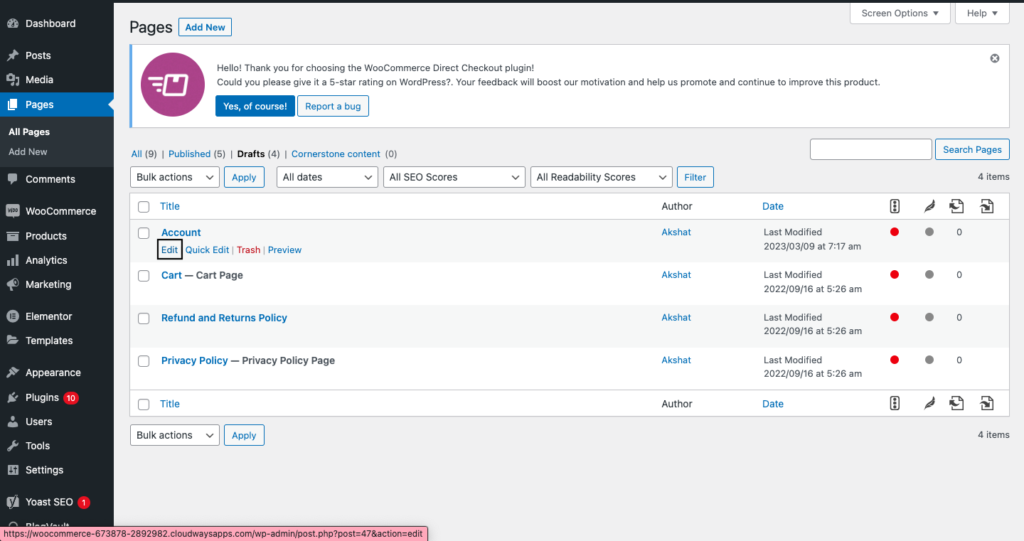Toggle select-all checkbox in the table footer
This screenshot has width=1024, height=541.
click(144, 404)
